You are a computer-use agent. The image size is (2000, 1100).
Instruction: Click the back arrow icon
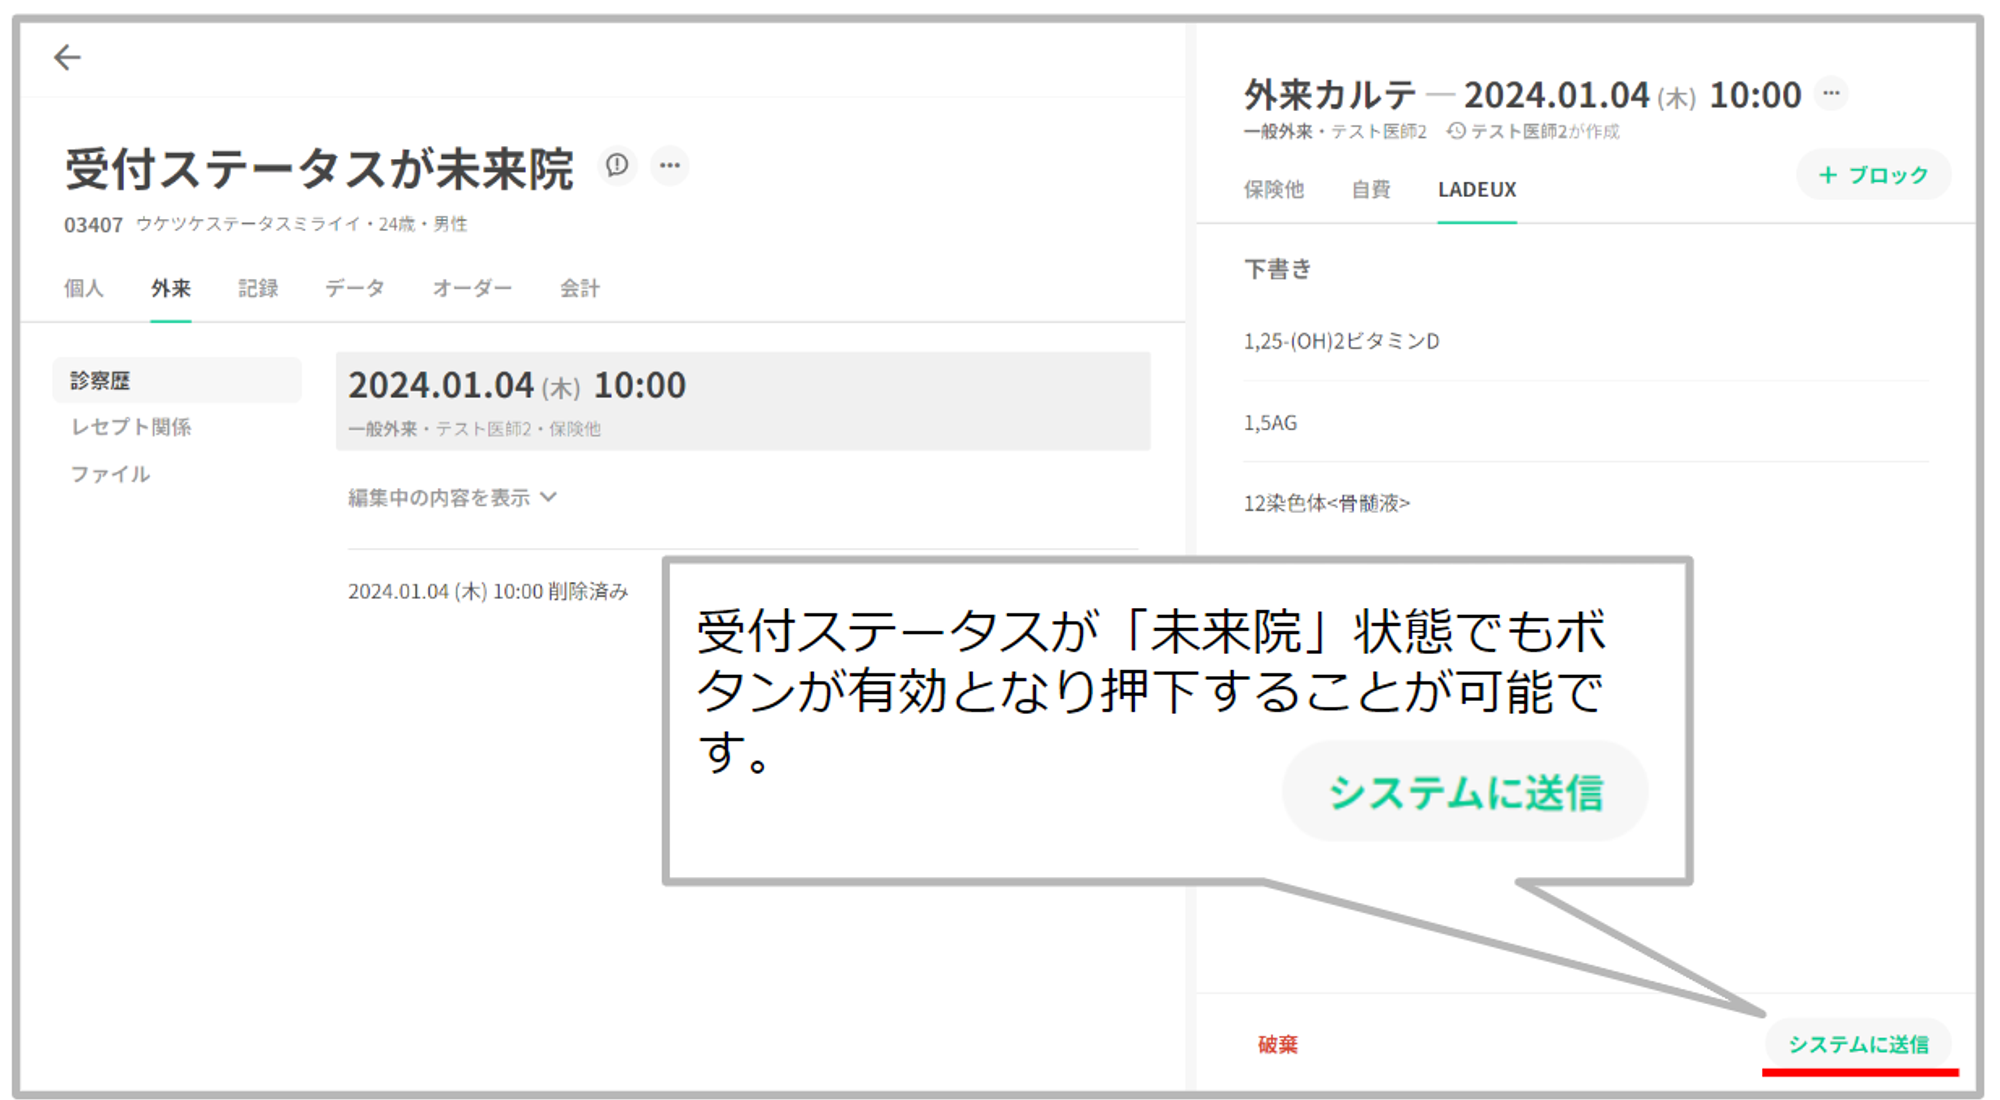(x=67, y=58)
